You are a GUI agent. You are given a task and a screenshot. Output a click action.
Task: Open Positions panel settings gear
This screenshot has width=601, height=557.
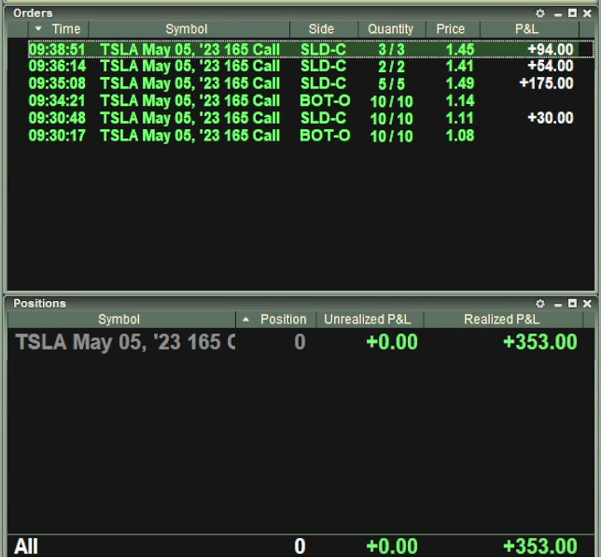click(540, 304)
